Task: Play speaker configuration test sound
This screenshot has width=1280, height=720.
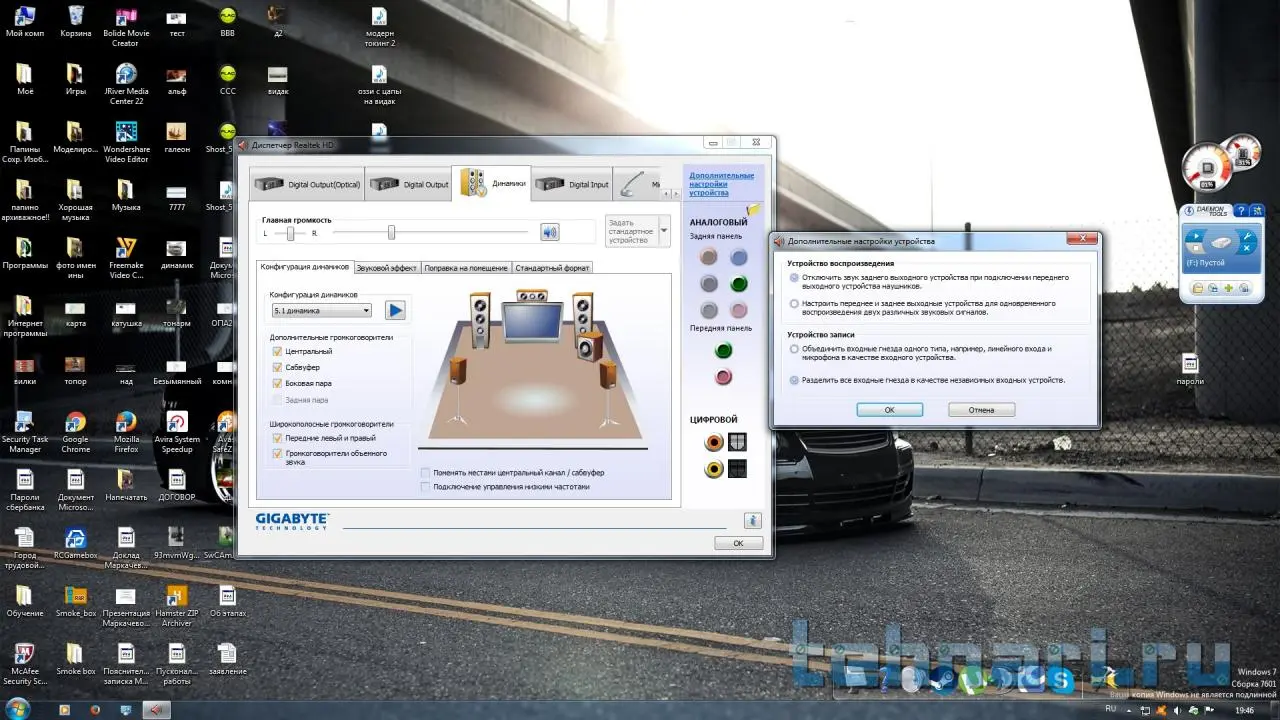Action: click(395, 310)
